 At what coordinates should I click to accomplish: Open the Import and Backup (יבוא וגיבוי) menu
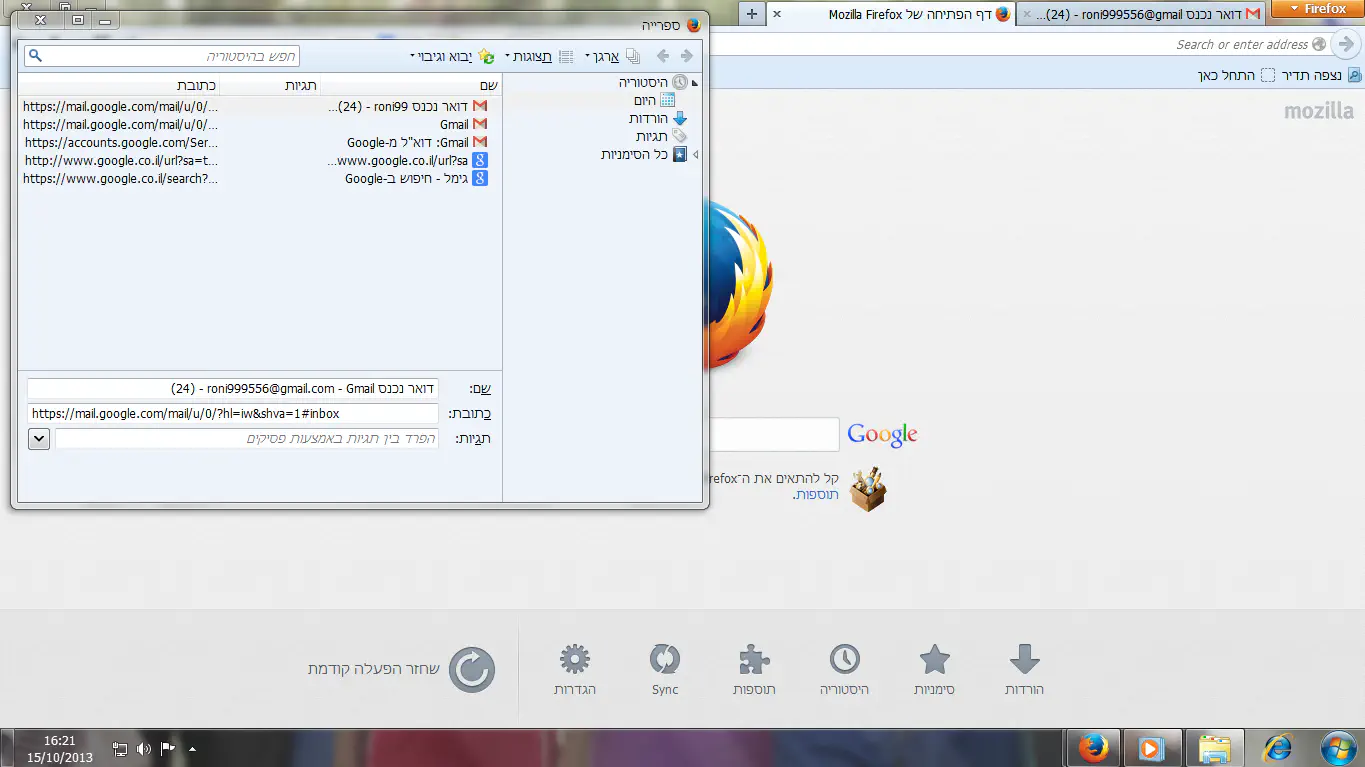[448, 56]
